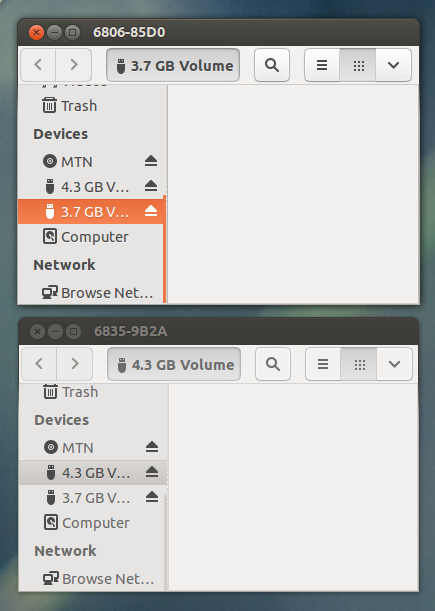Screen dimensions: 435x611
Task: Eject the 4.3 GB volume in bottom window
Action: (x=152, y=472)
